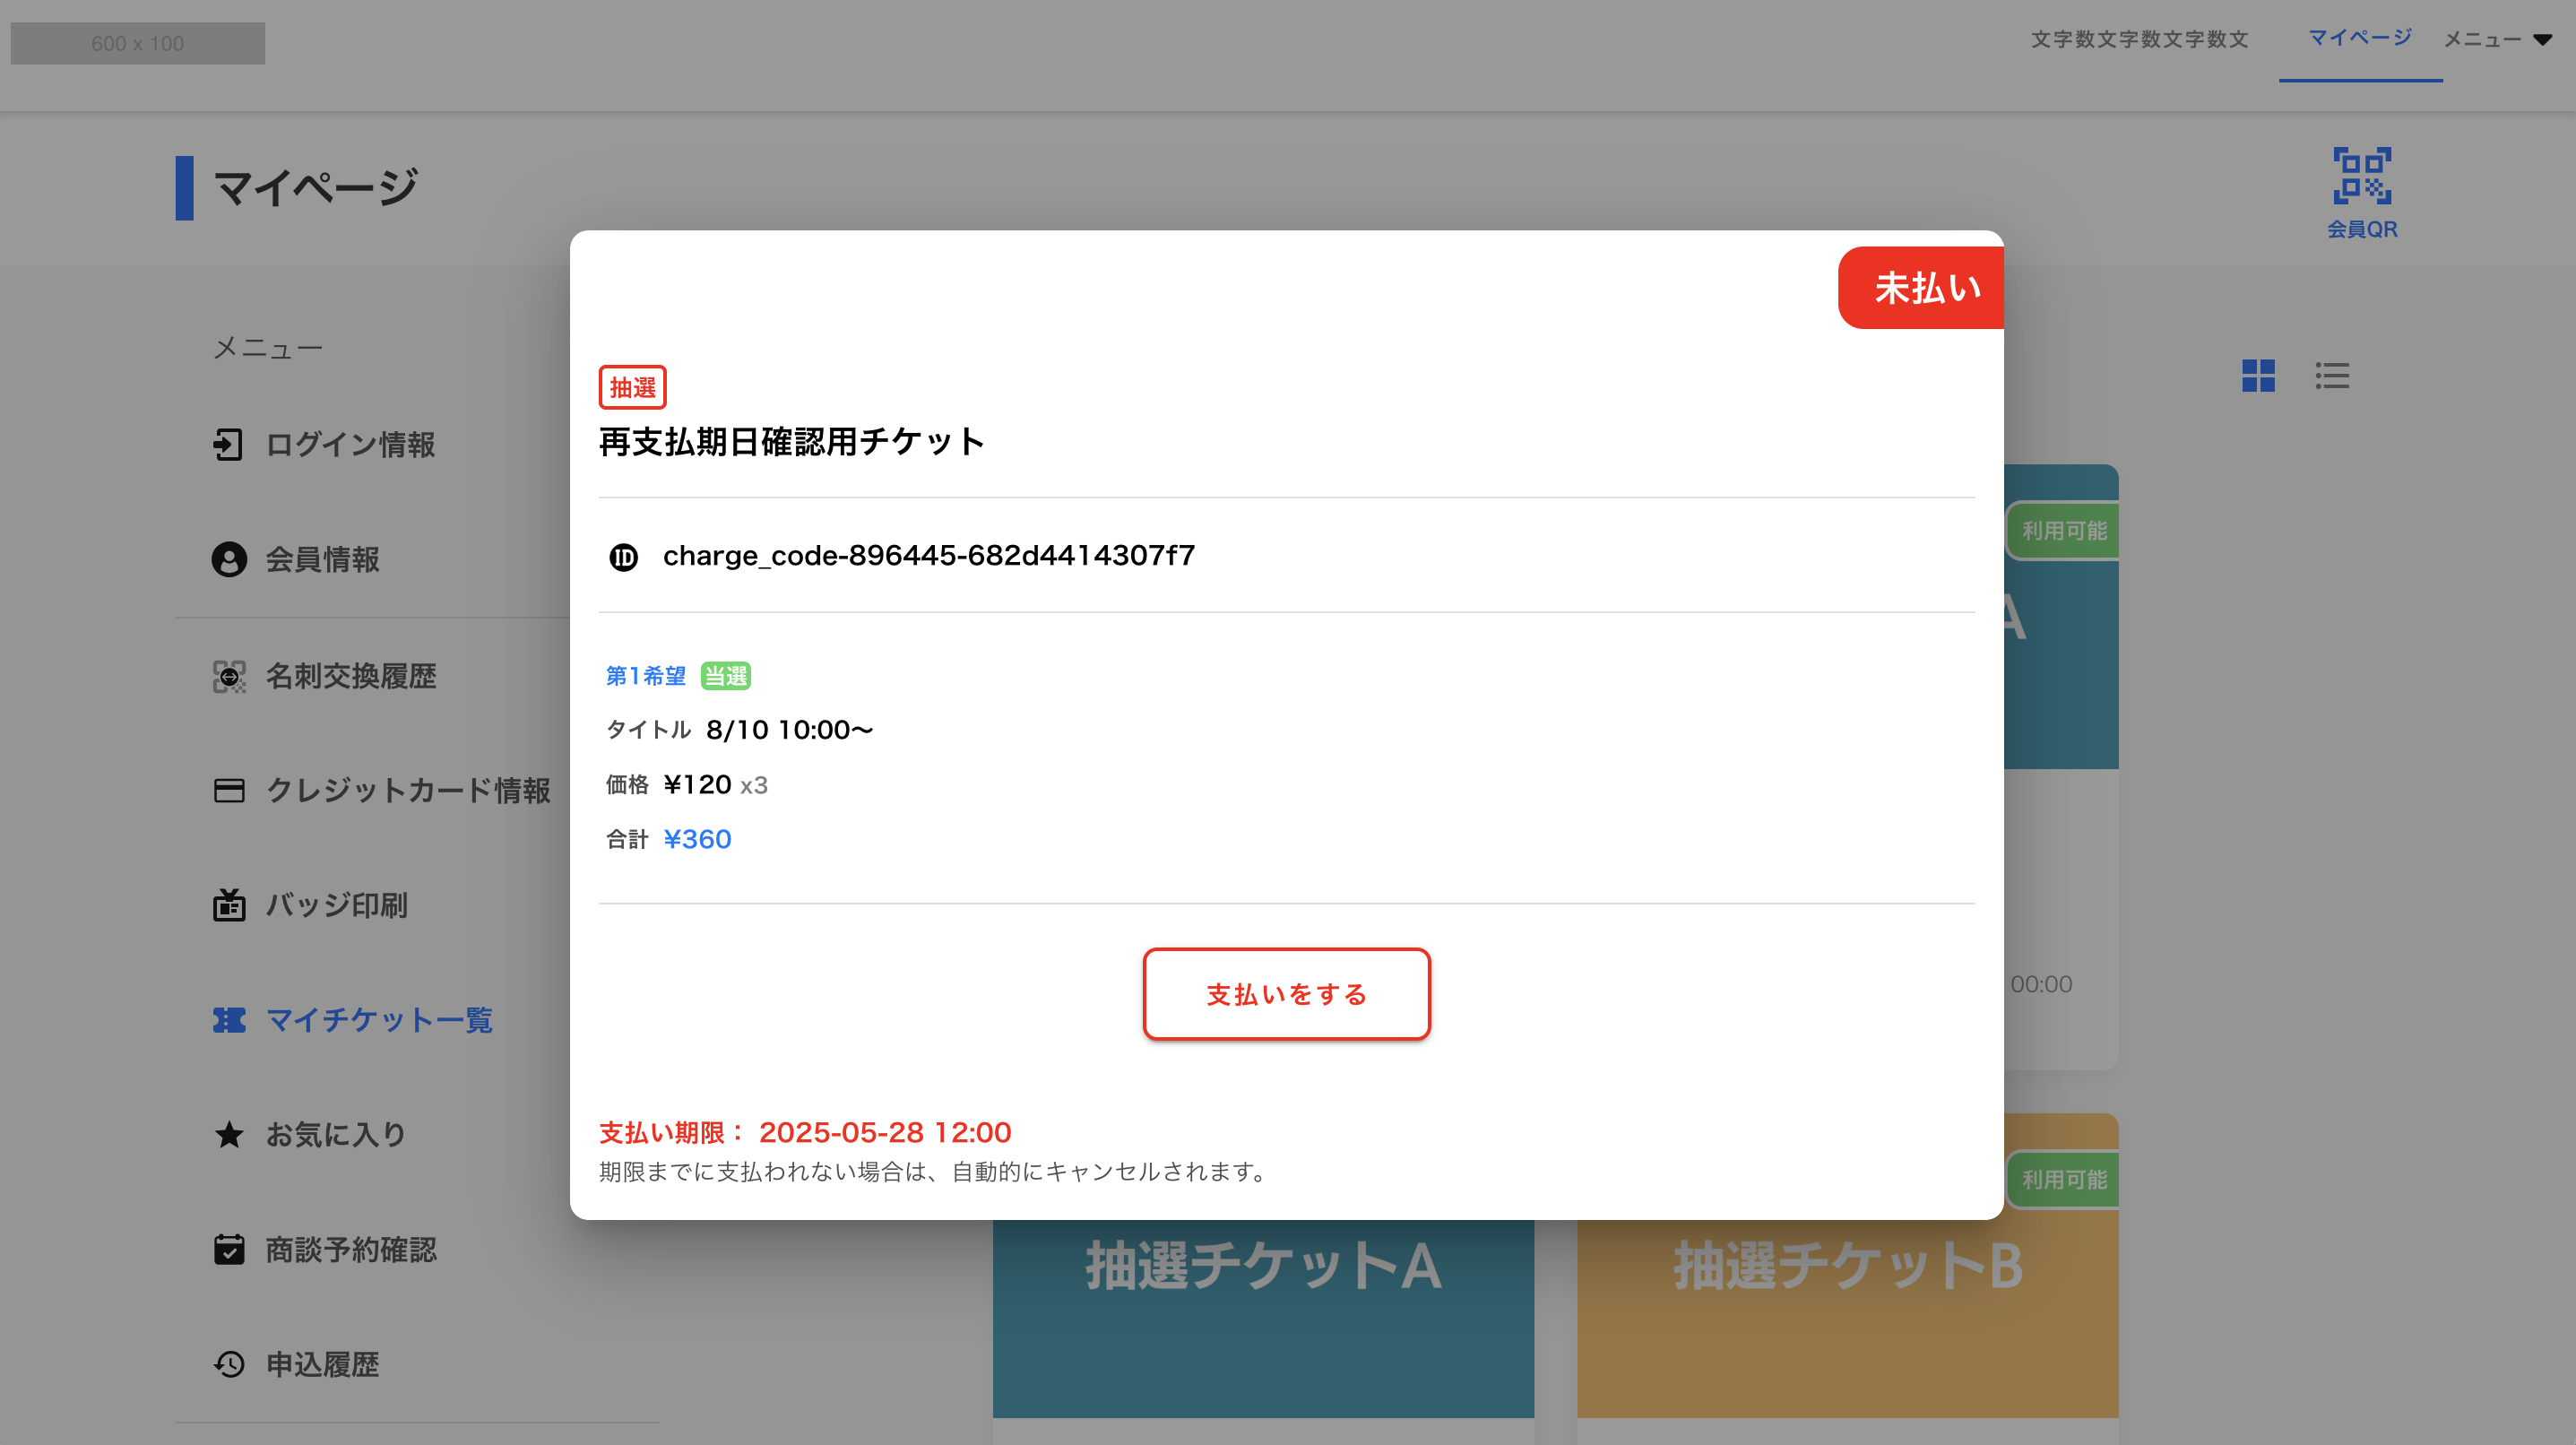This screenshot has width=2576, height=1445.
Task: Click the meeting reservation calendar icon
Action: pos(229,1249)
